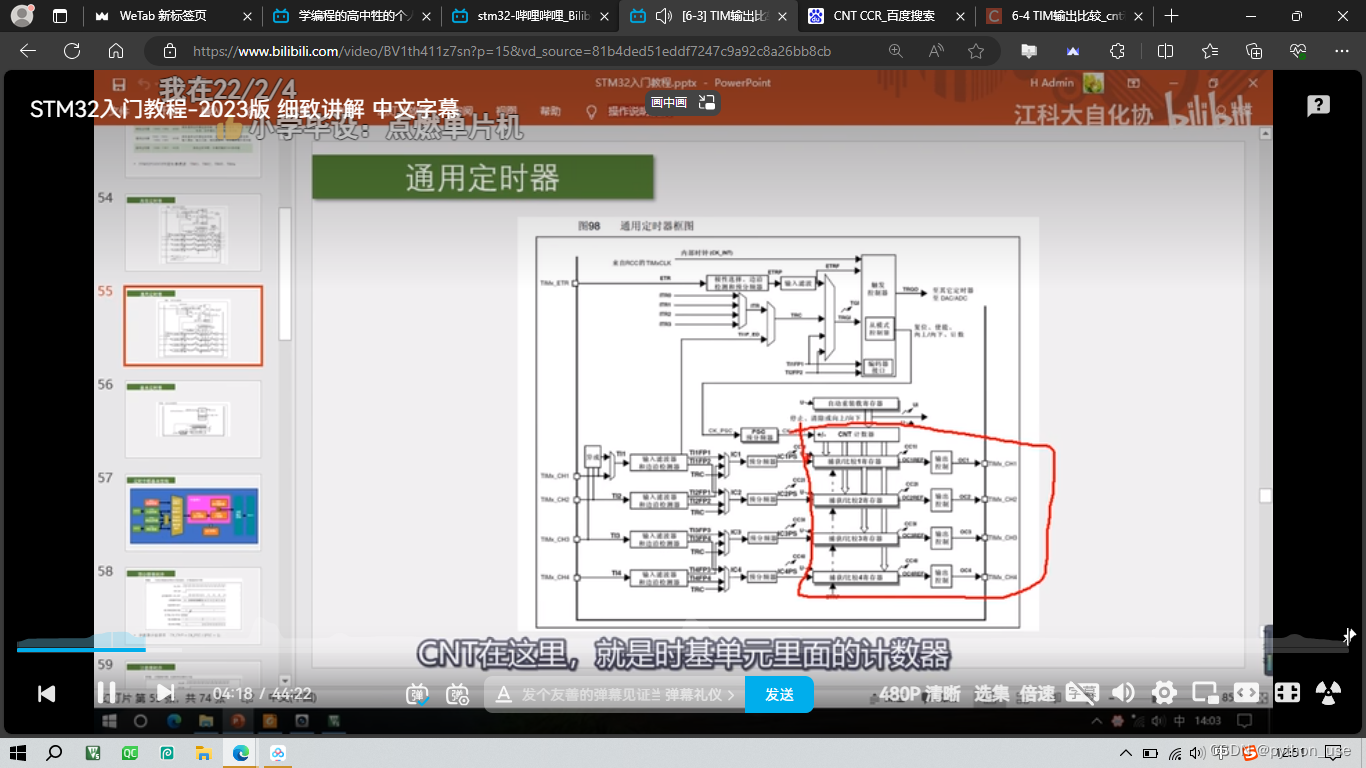Pause the video playback
Image resolution: width=1366 pixels, height=768 pixels.
pos(106,692)
